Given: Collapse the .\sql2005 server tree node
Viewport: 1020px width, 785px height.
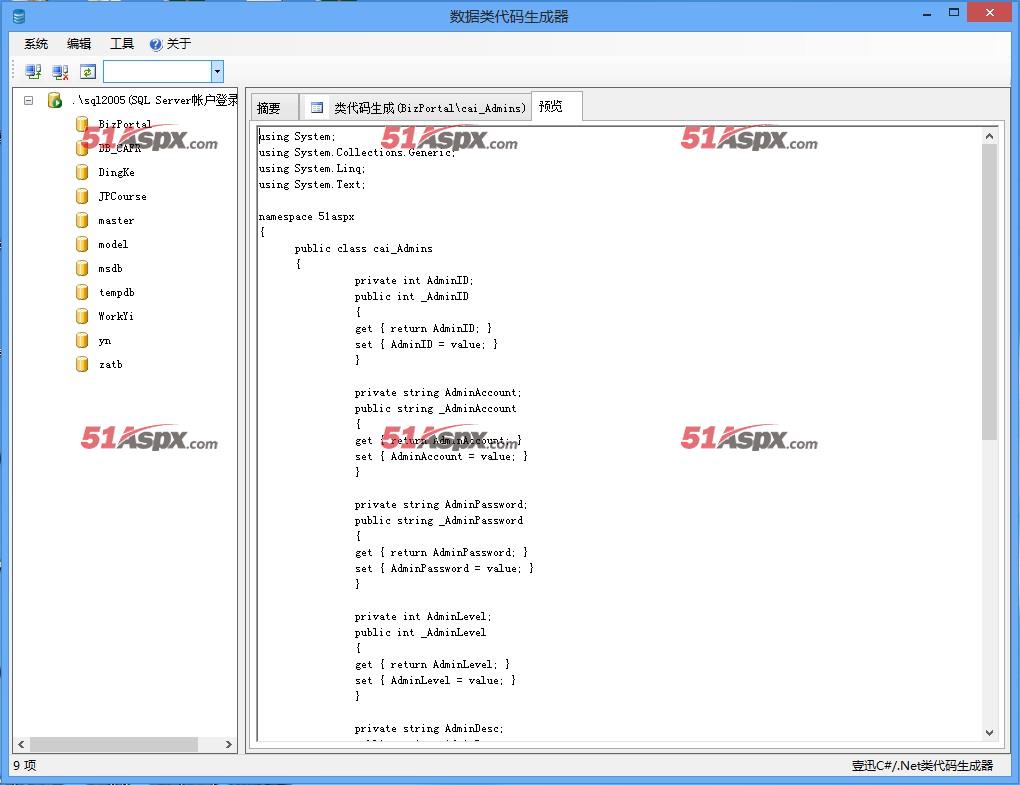Looking at the screenshot, I should tap(29, 100).
